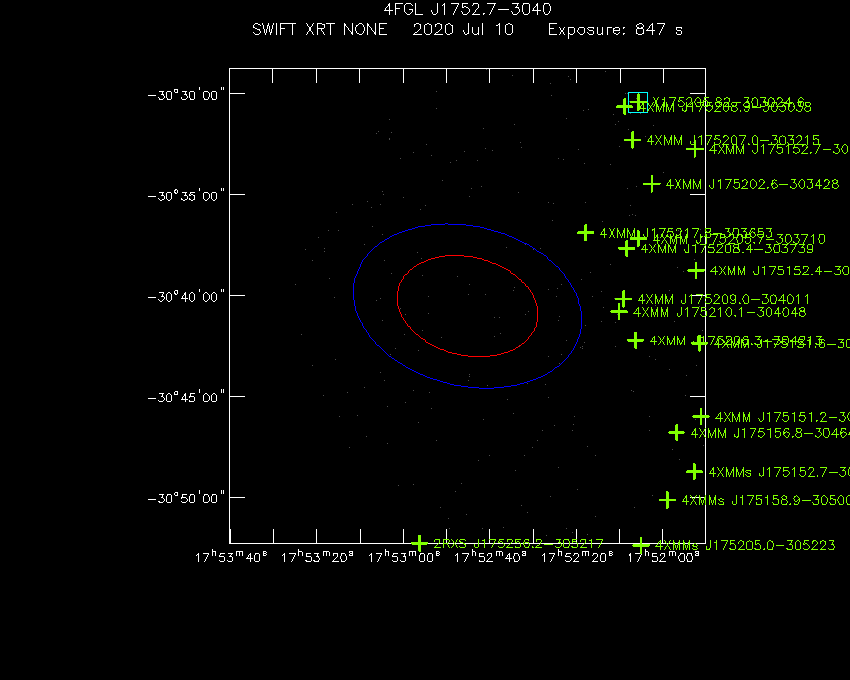Screen dimensions: 850x680
Task: Click the -30°50'00" declination axis label
Action: pos(186,498)
